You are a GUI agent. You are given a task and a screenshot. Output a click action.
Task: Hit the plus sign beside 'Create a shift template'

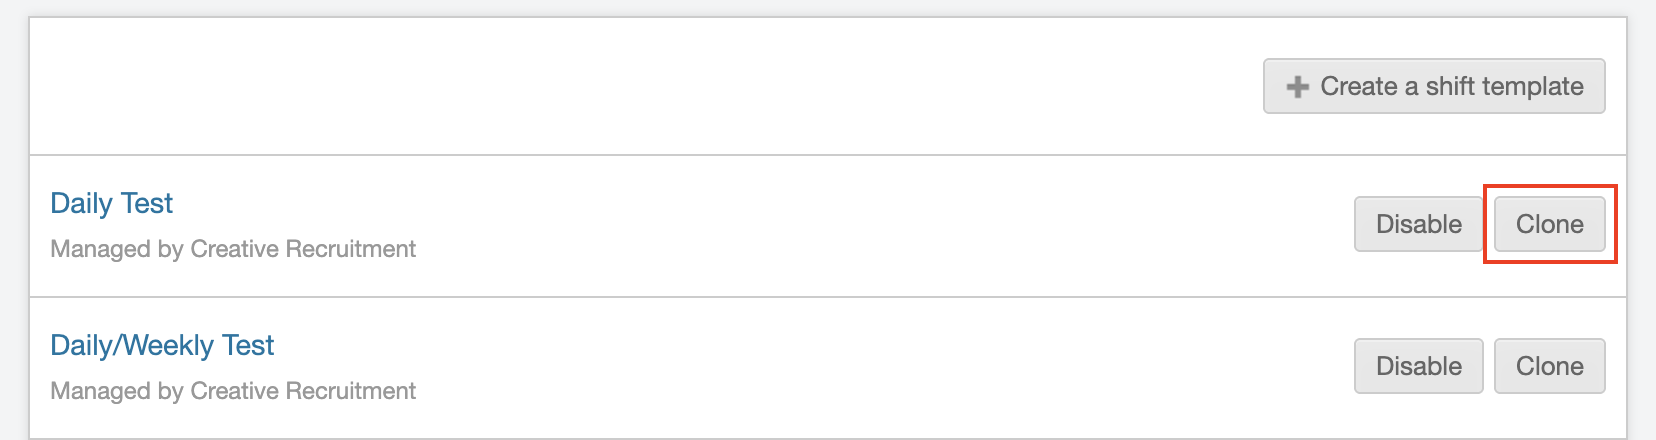pos(1297,87)
